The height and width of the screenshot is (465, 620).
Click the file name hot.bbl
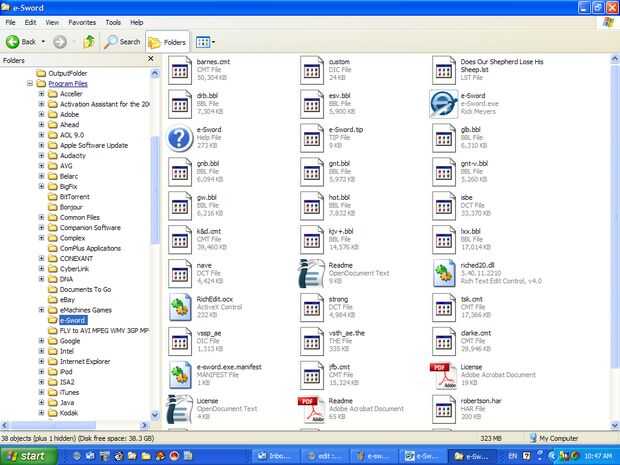tap(339, 197)
